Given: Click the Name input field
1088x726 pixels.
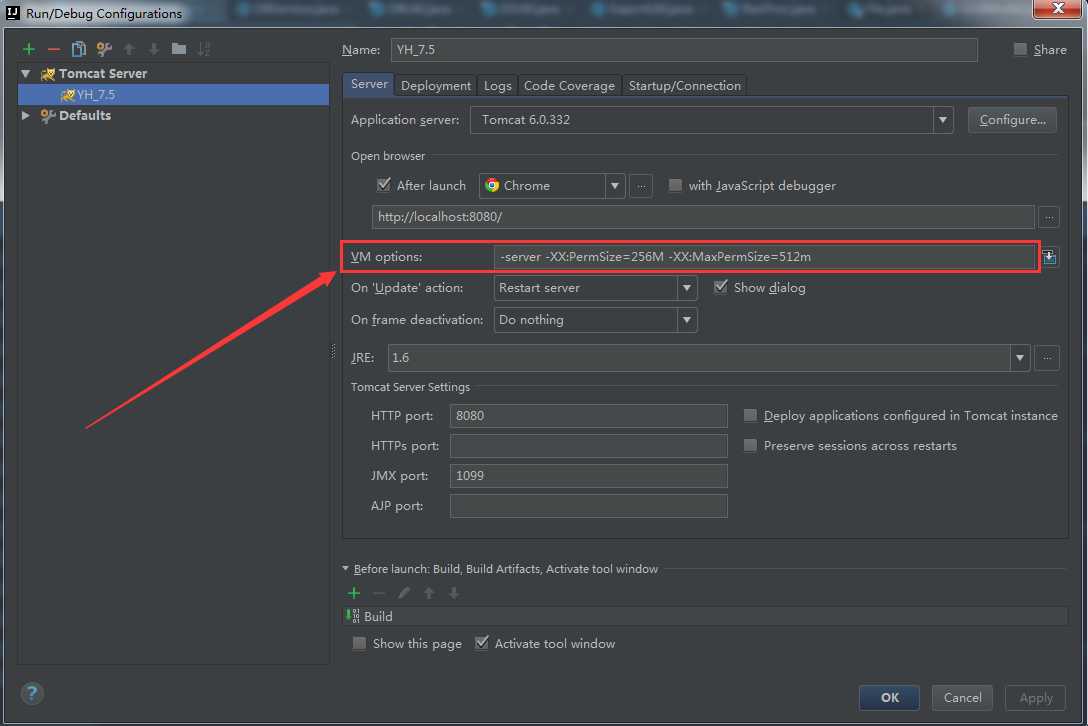Looking at the screenshot, I should click(683, 50).
